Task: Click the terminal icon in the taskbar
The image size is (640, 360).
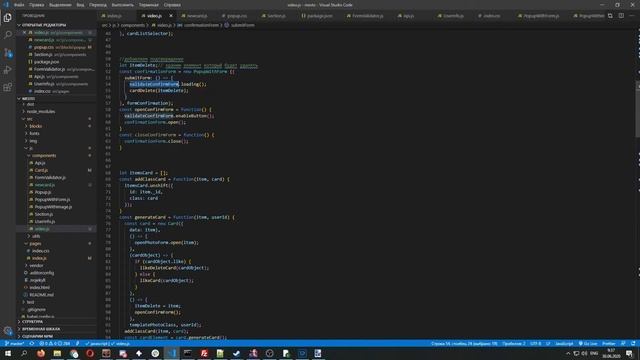Action: 188,353
